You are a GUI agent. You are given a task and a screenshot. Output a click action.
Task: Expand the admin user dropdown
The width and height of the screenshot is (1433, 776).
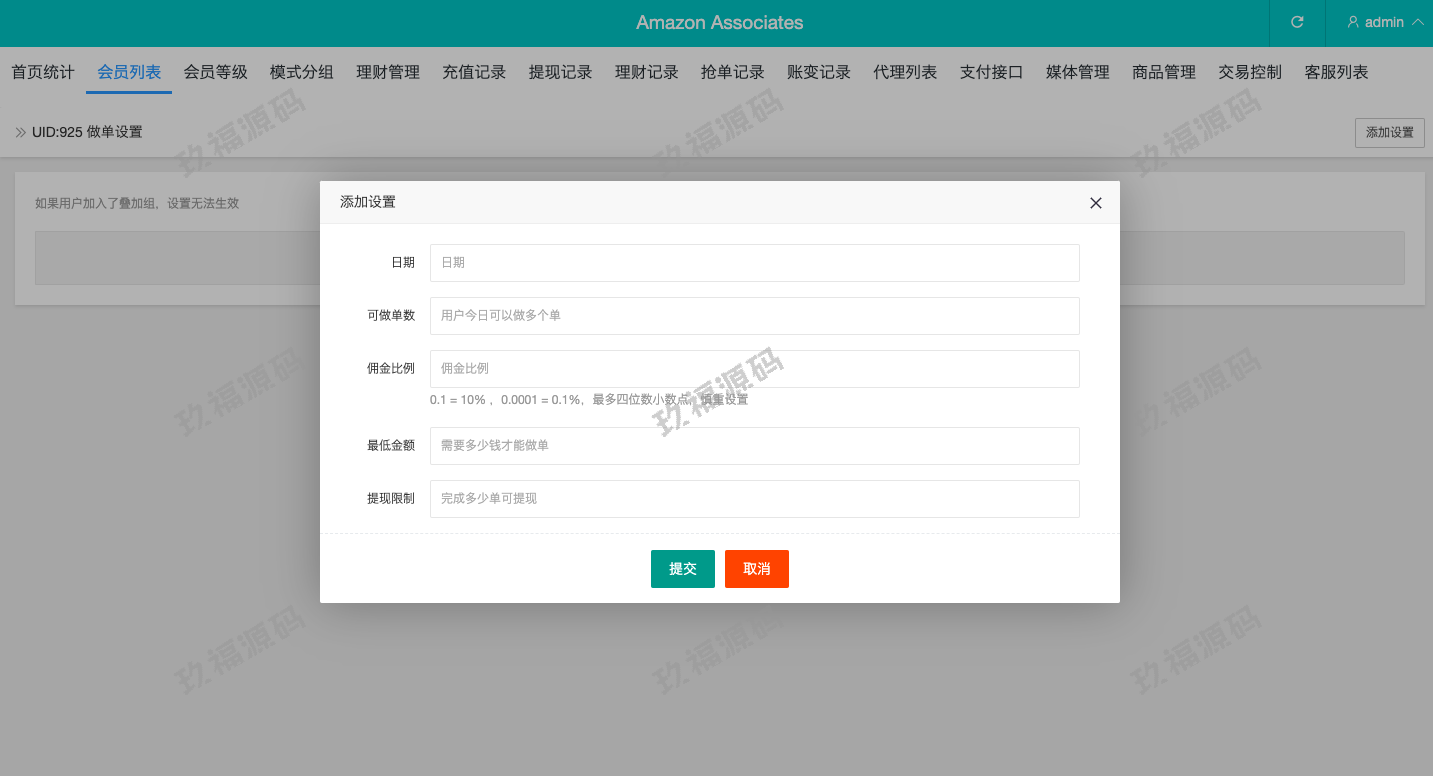pos(1385,22)
